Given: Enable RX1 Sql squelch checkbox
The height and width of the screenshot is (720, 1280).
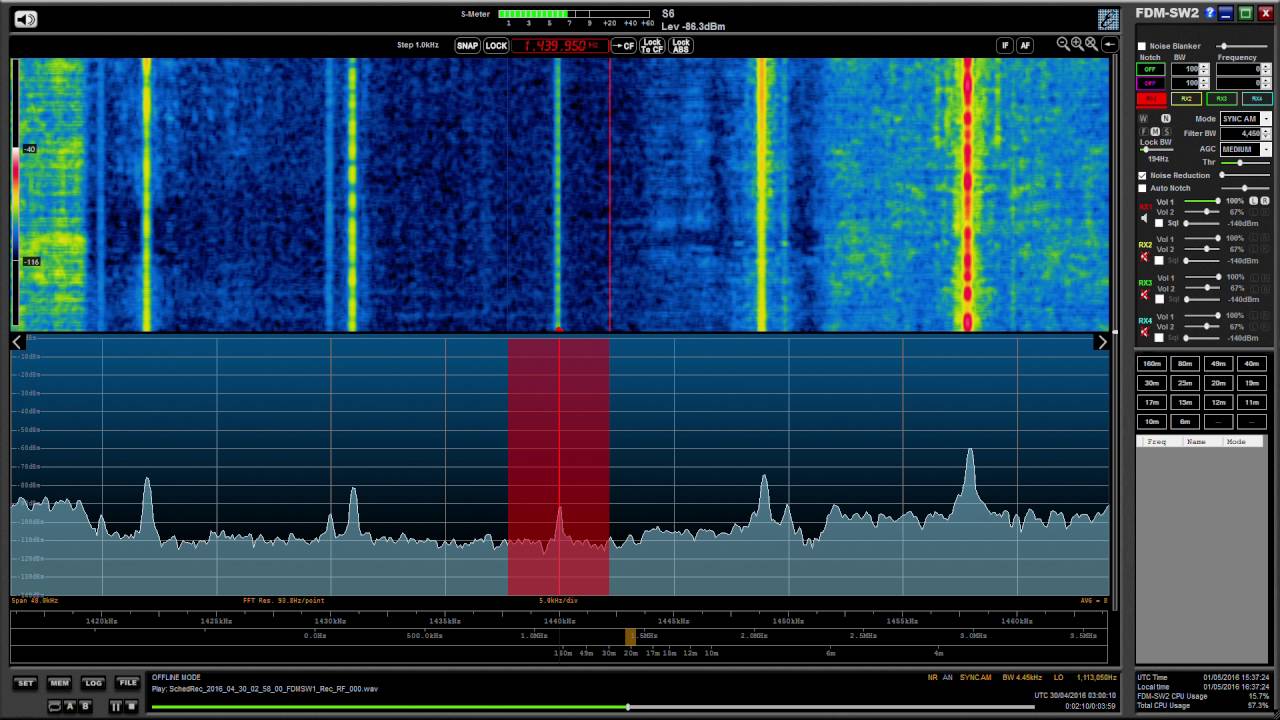Looking at the screenshot, I should [x=1159, y=223].
